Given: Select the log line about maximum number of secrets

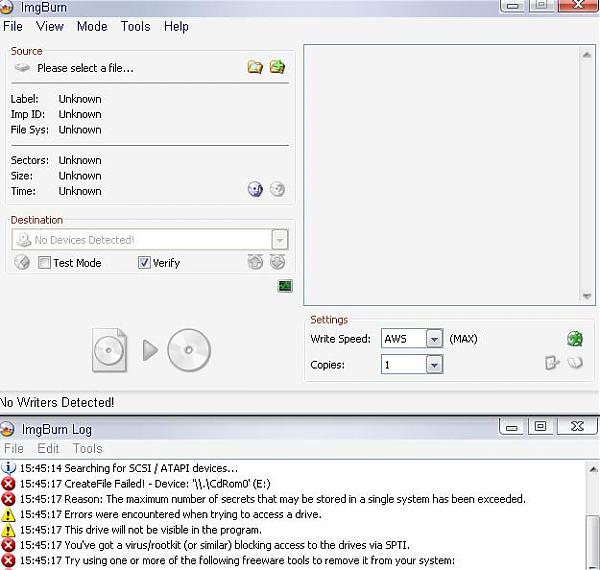Looking at the screenshot, I should click(x=272, y=499).
